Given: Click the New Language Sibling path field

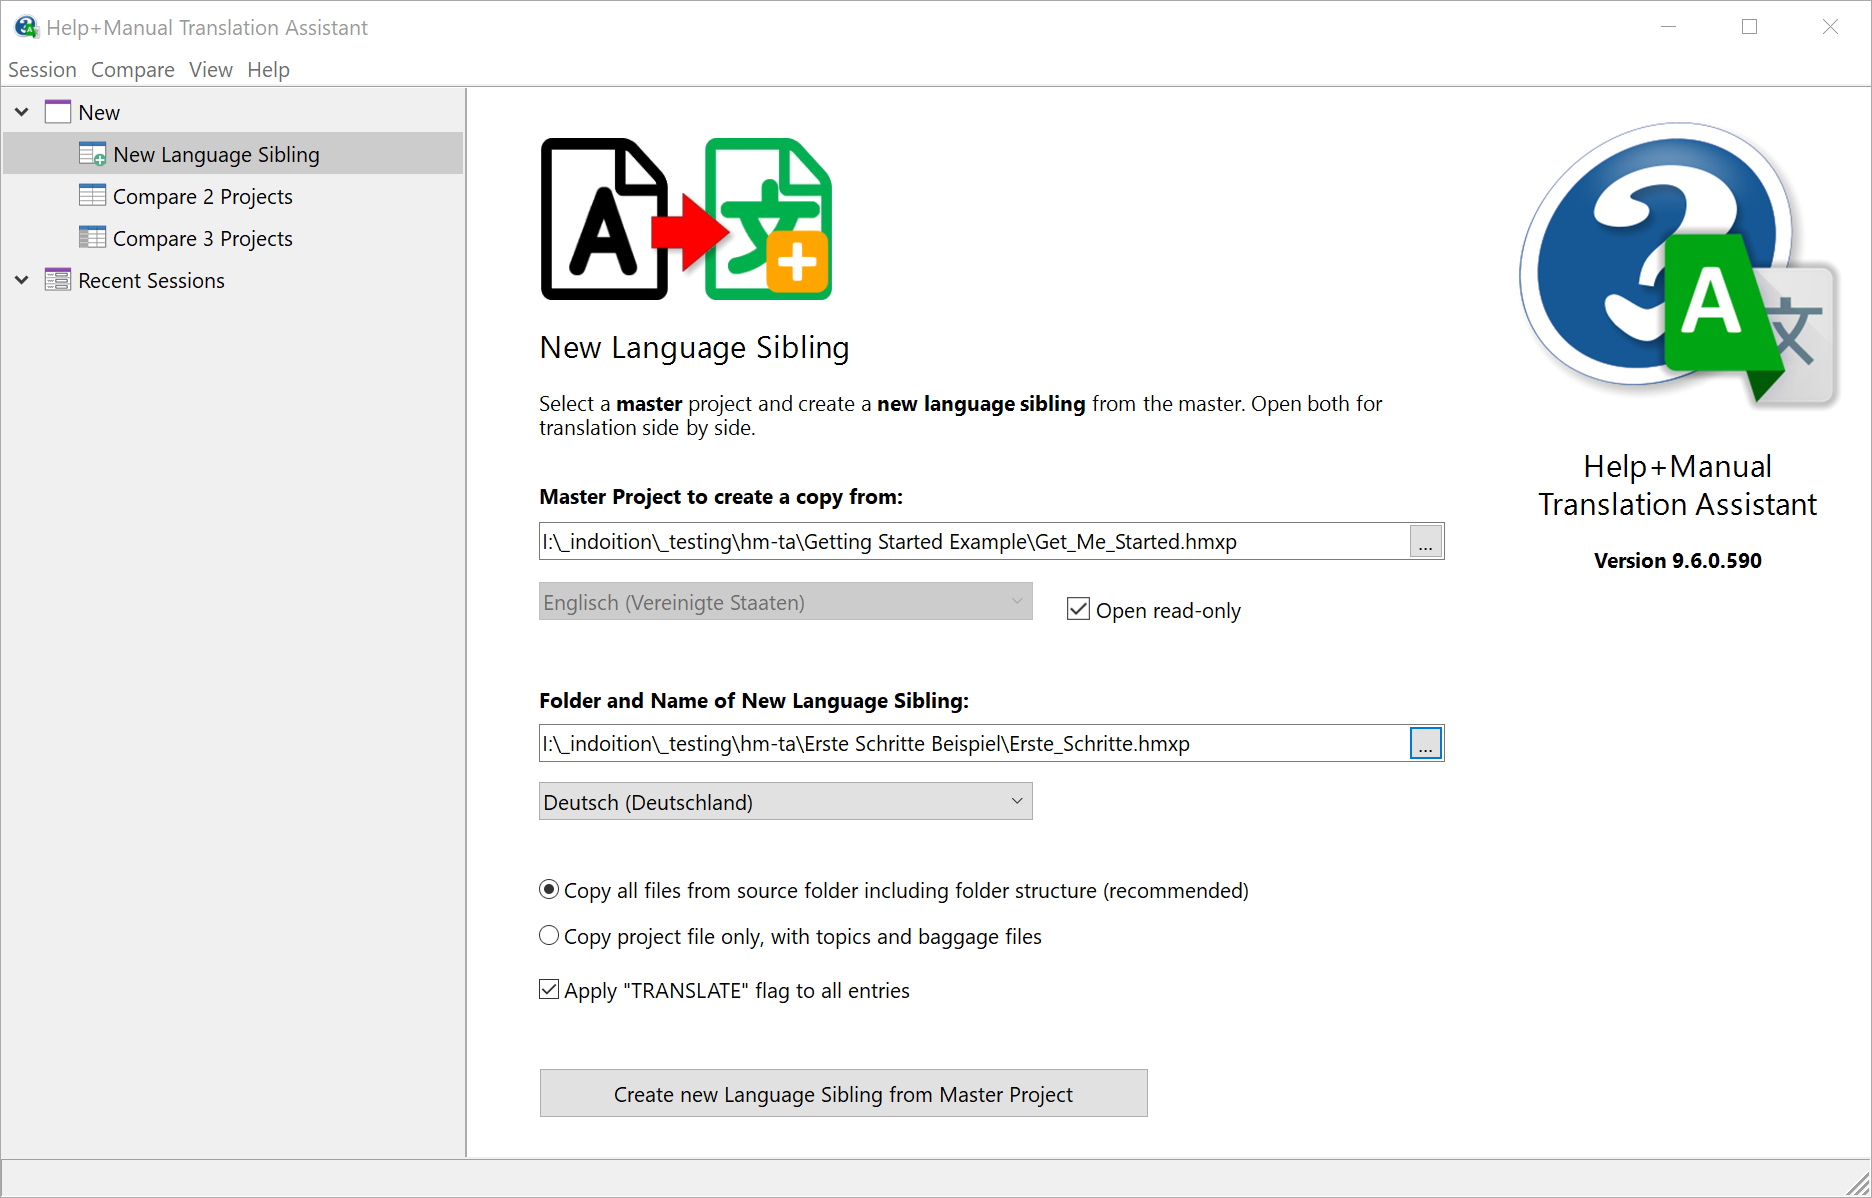Looking at the screenshot, I should coord(974,744).
